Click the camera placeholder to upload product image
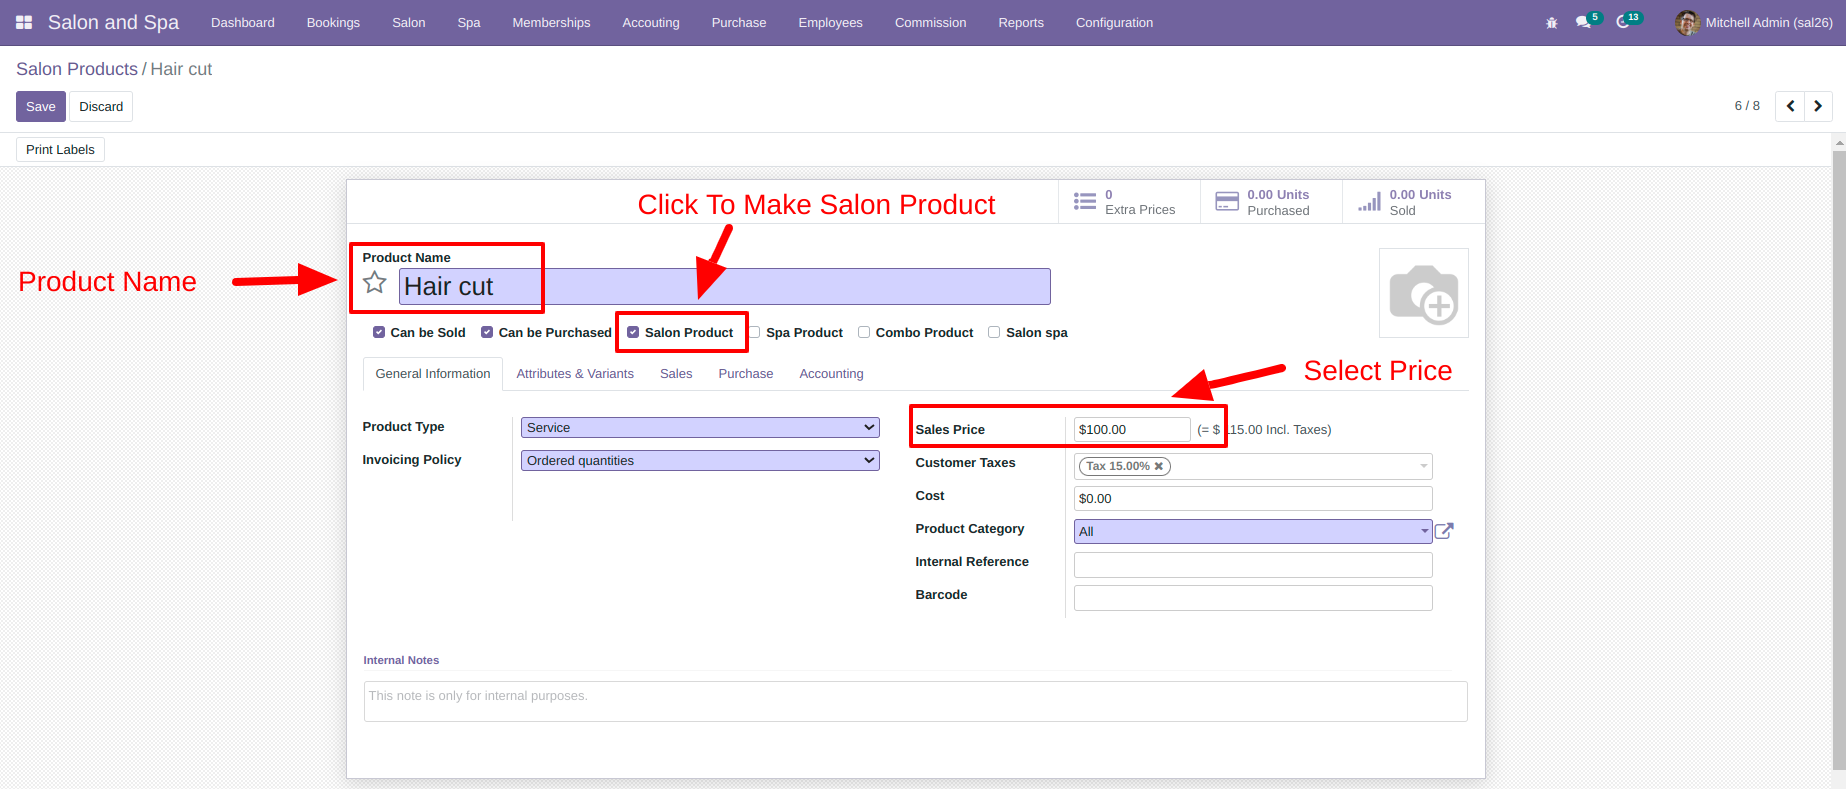This screenshot has width=1846, height=789. tap(1424, 293)
